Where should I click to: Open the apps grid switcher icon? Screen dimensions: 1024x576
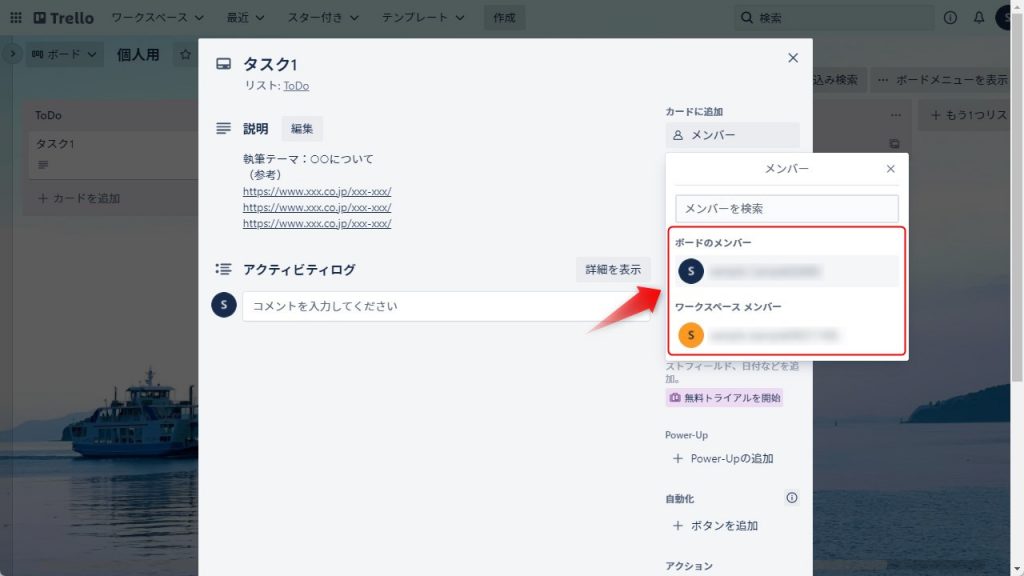tap(16, 18)
